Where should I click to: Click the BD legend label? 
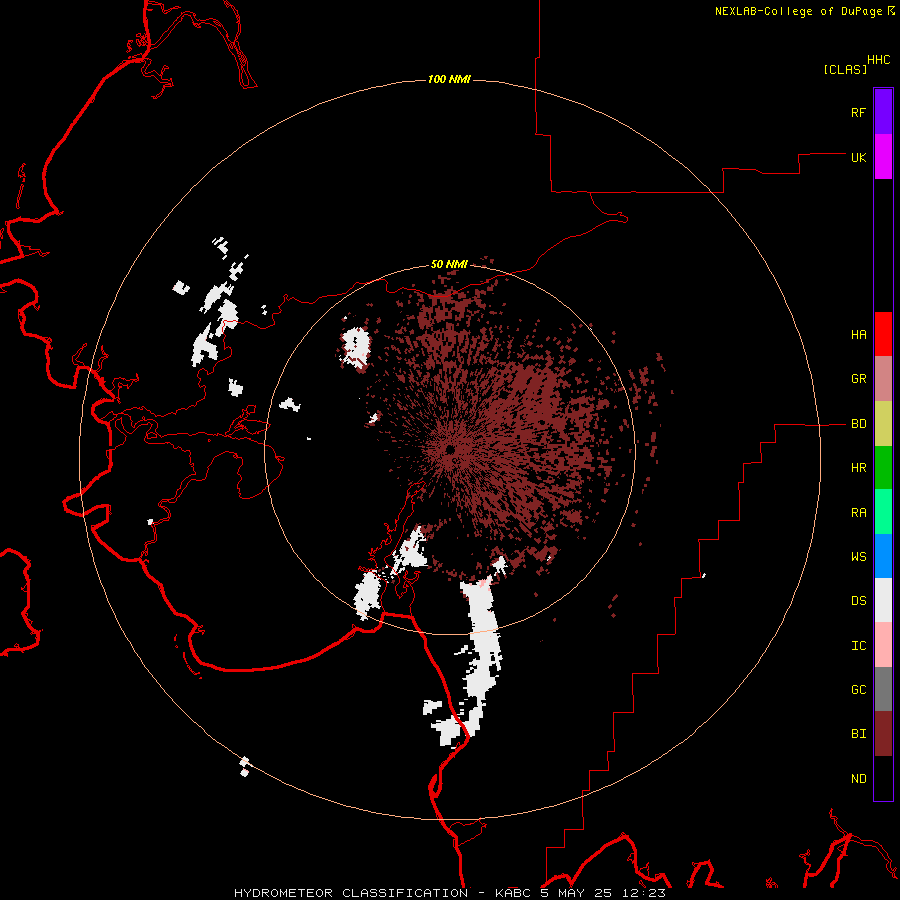[858, 424]
